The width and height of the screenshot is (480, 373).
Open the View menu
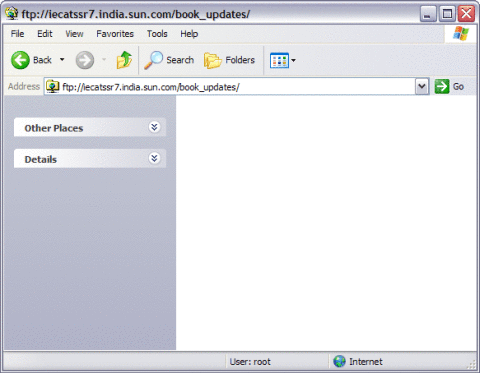click(74, 34)
